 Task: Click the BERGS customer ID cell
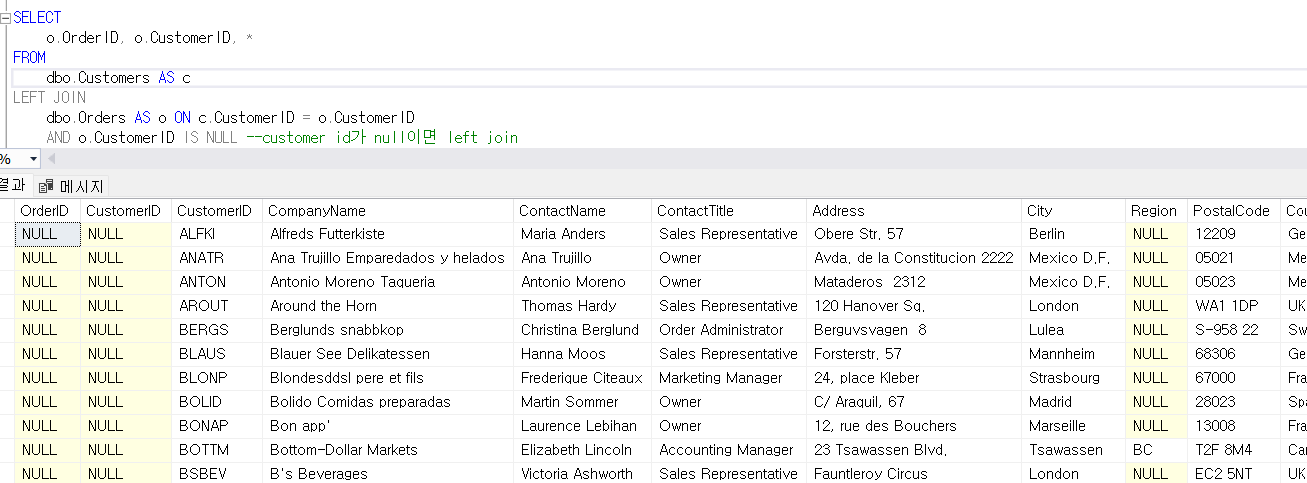pos(216,330)
